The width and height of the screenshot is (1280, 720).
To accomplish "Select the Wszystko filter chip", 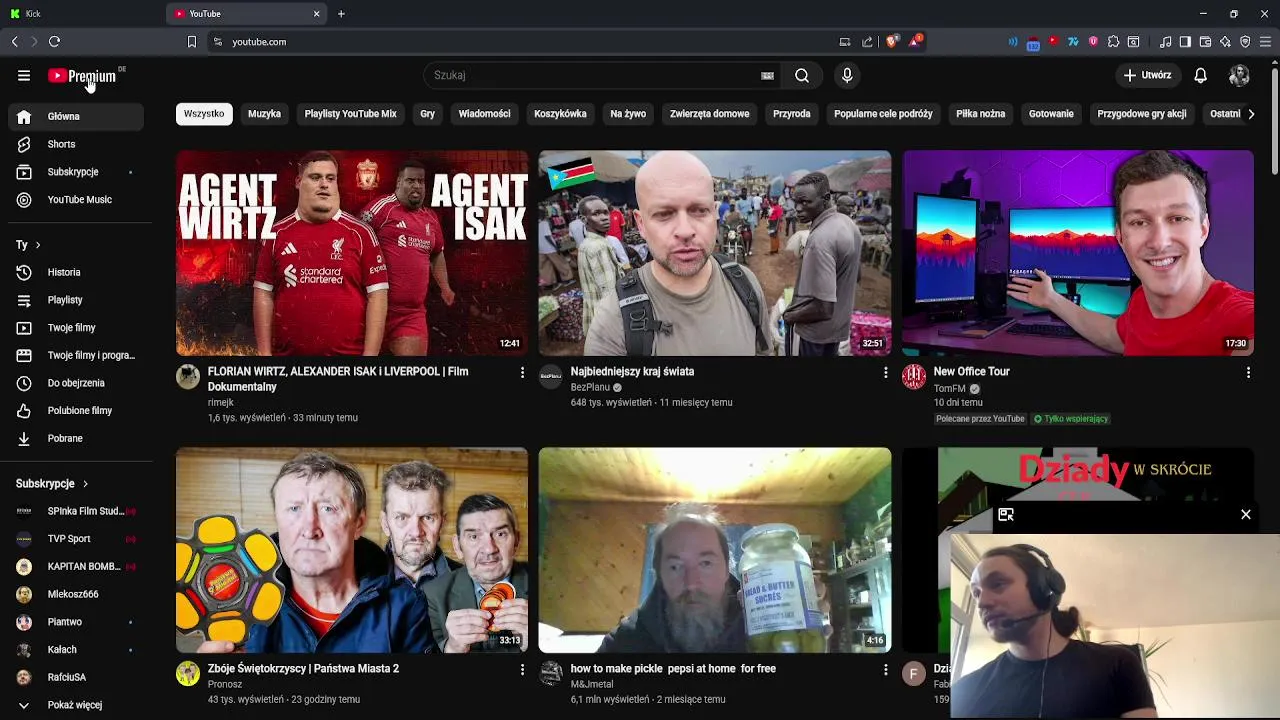I will click(204, 114).
